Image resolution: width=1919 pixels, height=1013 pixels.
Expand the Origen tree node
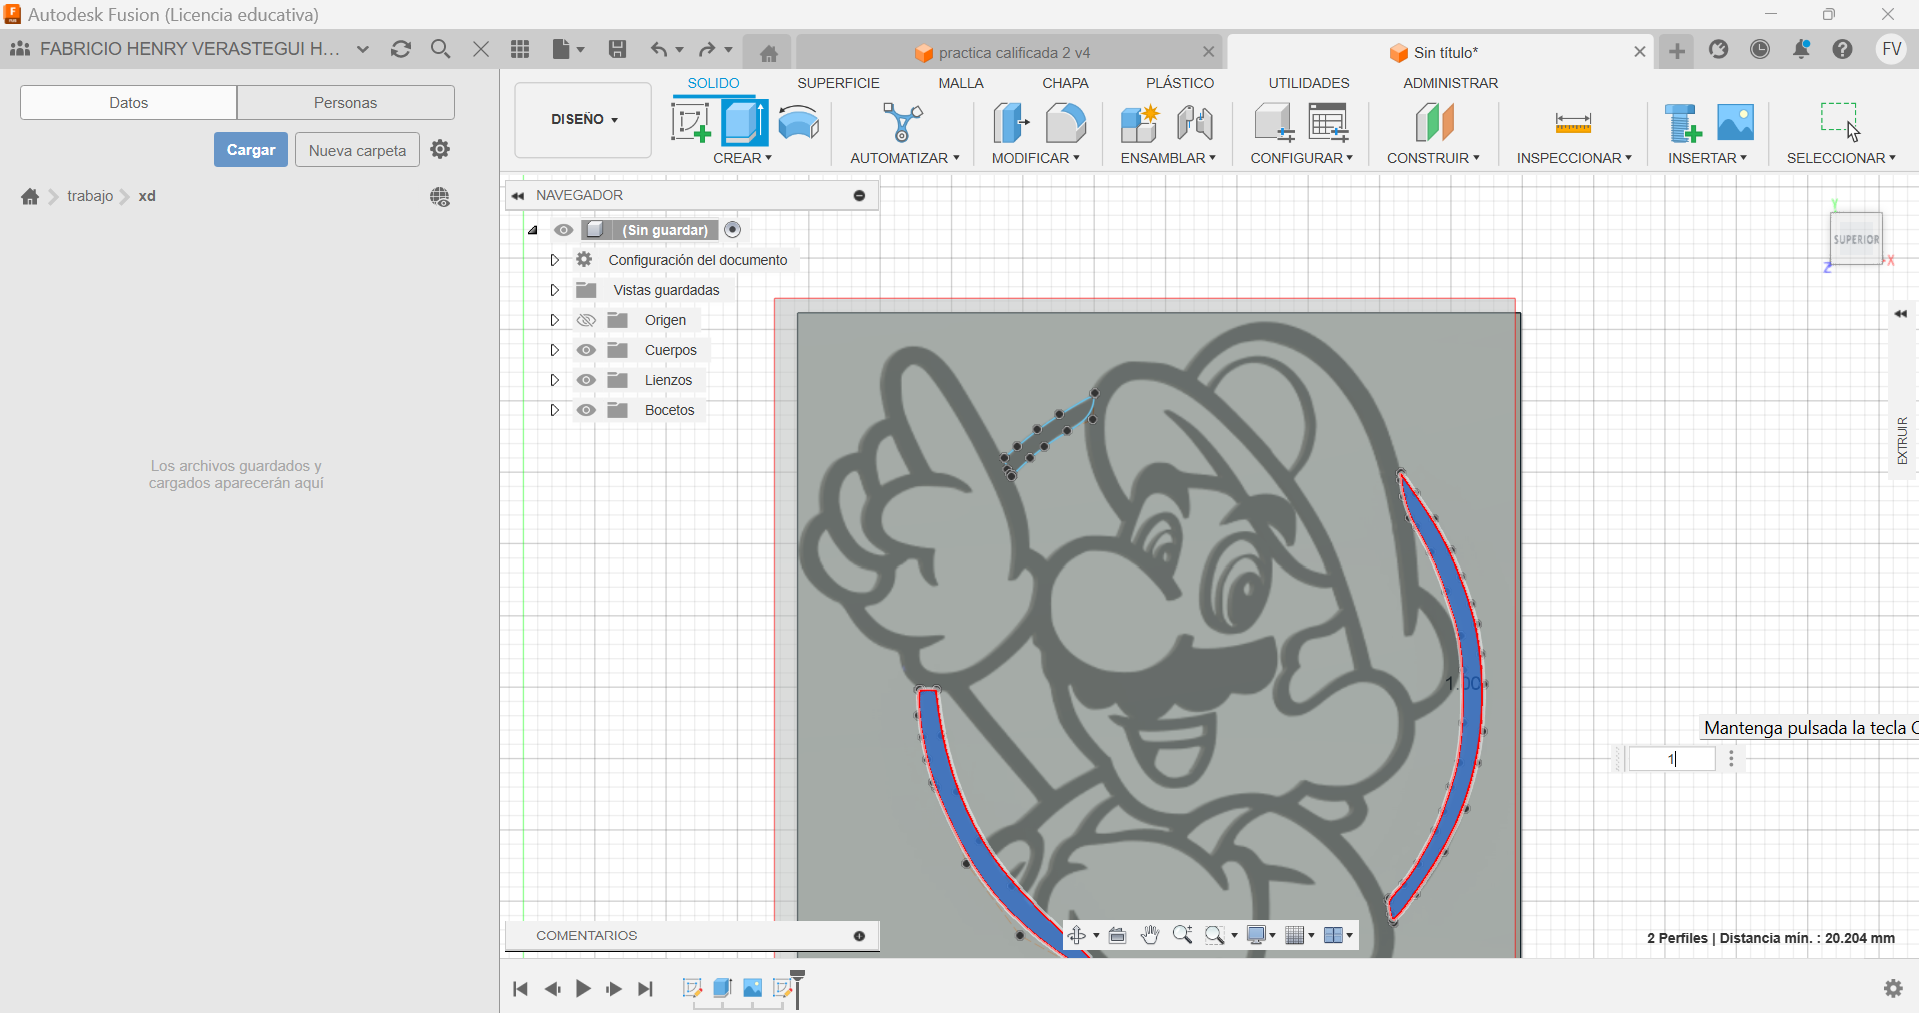(x=554, y=320)
